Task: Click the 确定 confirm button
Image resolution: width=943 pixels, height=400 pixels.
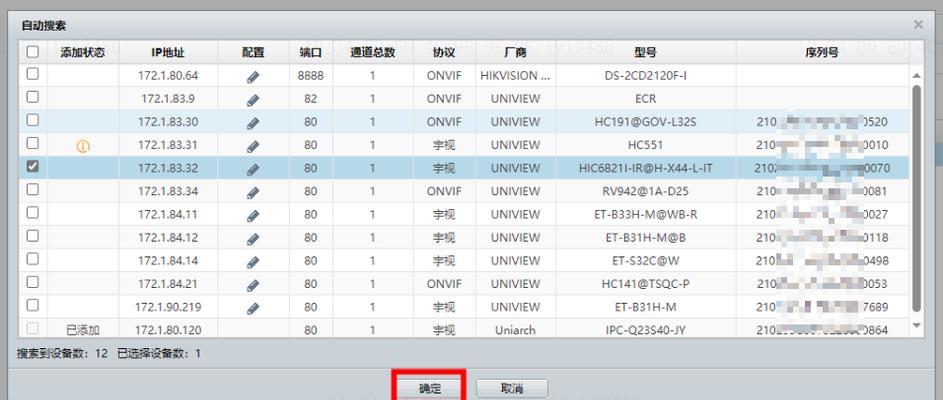Action: (x=429, y=389)
